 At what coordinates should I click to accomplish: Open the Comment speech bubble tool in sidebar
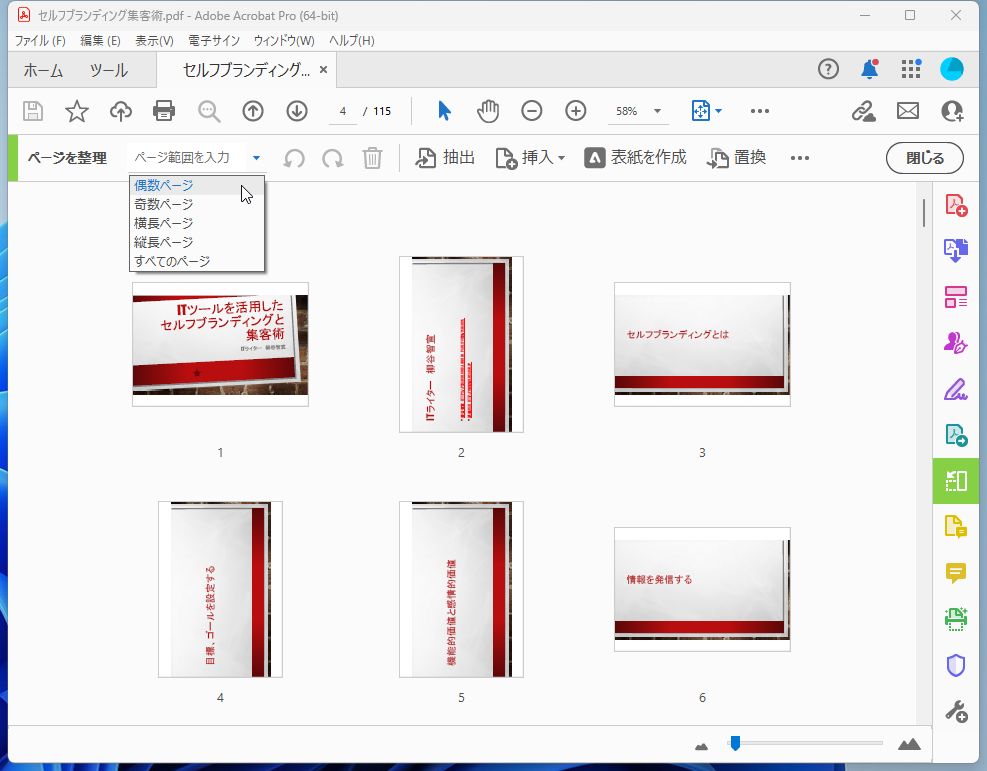[x=957, y=573]
